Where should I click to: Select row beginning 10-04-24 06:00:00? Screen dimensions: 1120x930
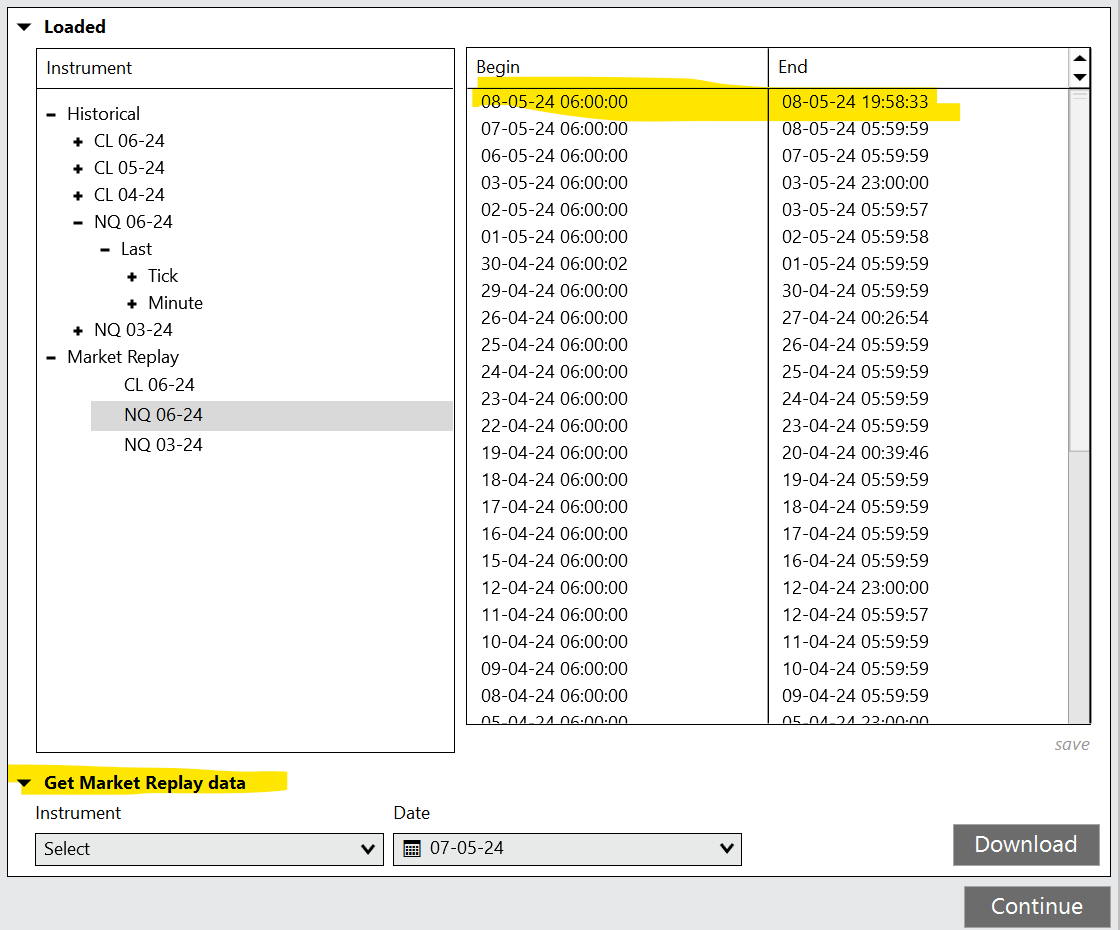coord(768,642)
